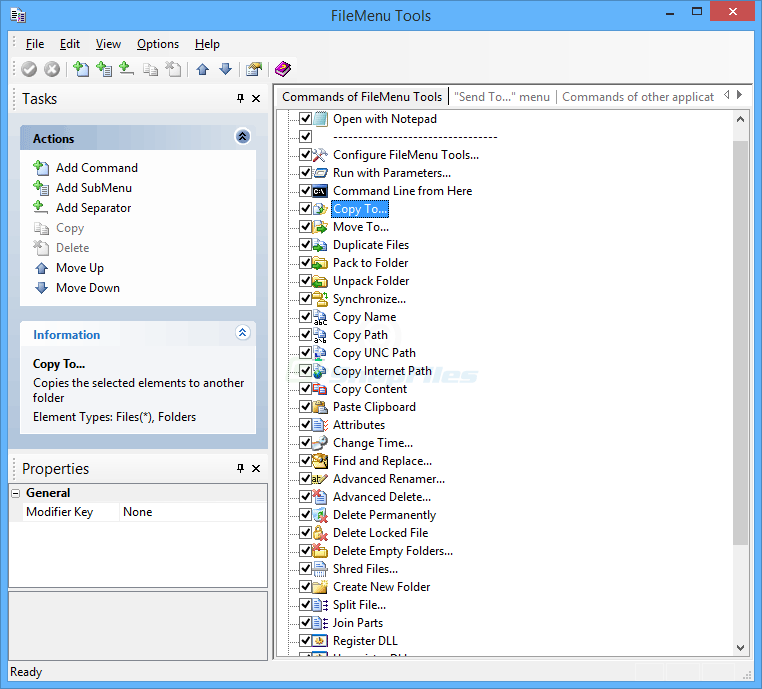Select the Join Parts command
The width and height of the screenshot is (762, 689).
358,623
